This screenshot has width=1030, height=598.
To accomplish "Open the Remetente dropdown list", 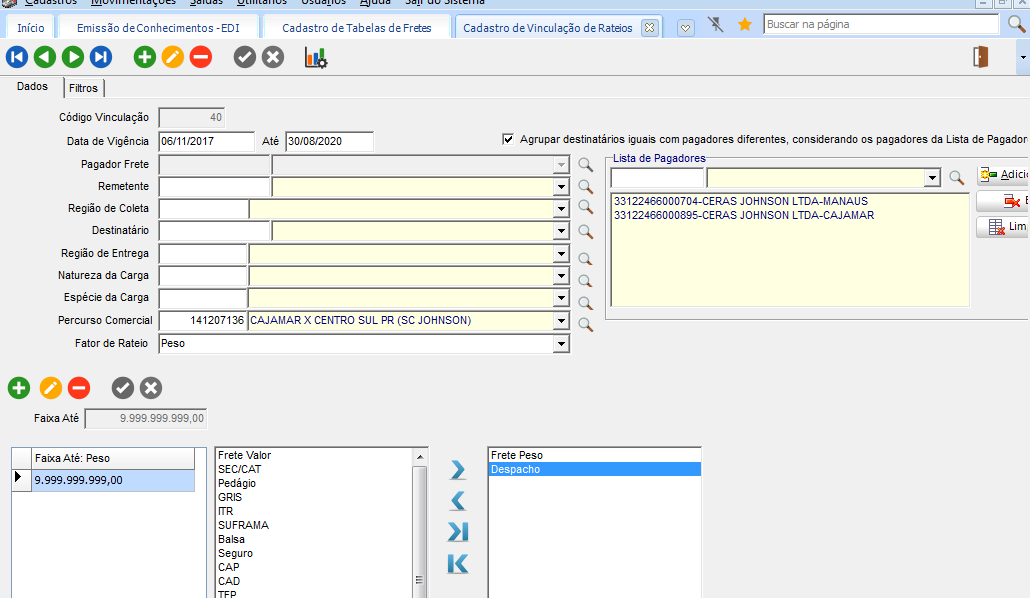I will (561, 187).
